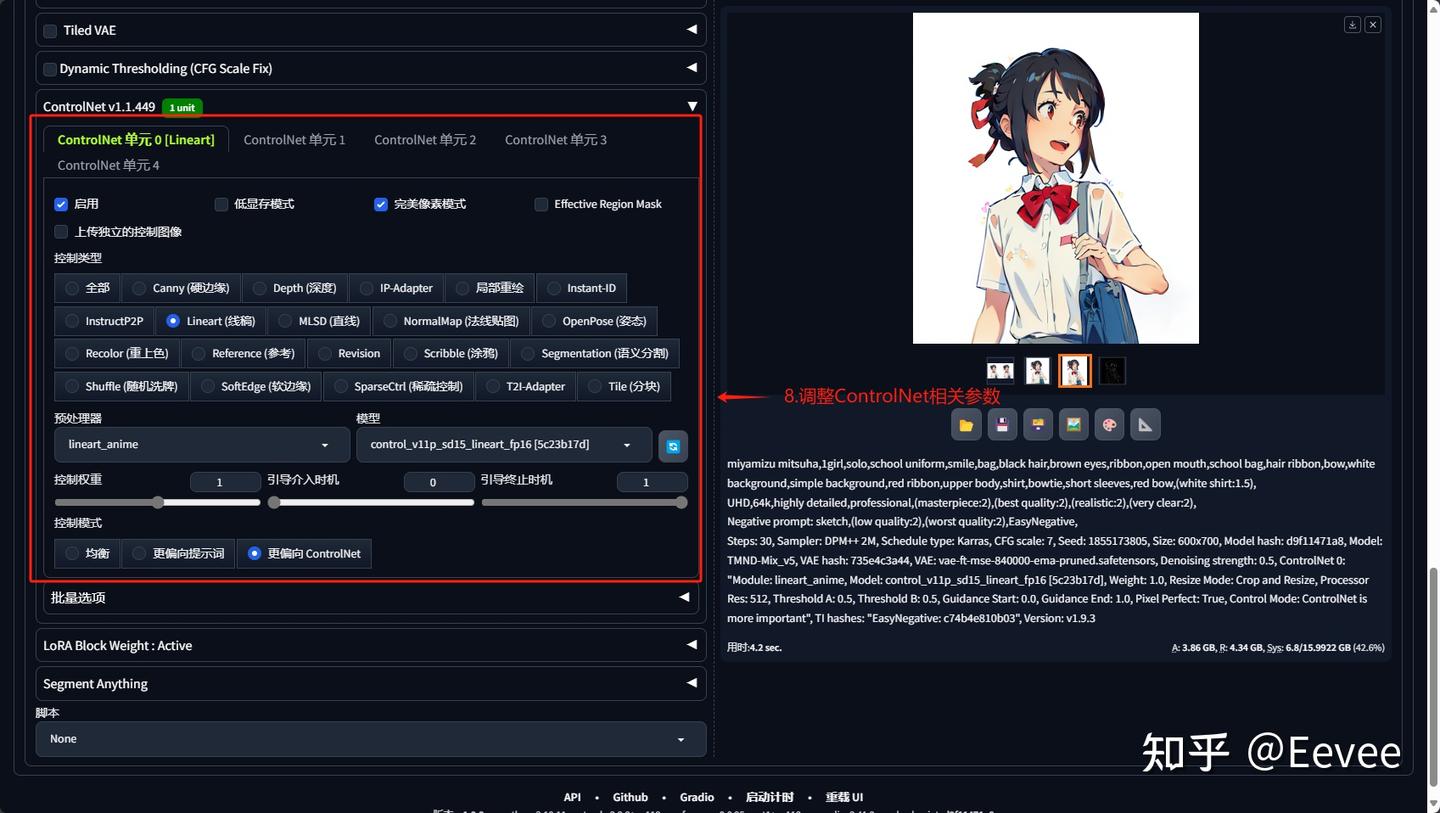Open the 脚本 None script dropdown
This screenshot has height=813, width=1440.
(371, 739)
